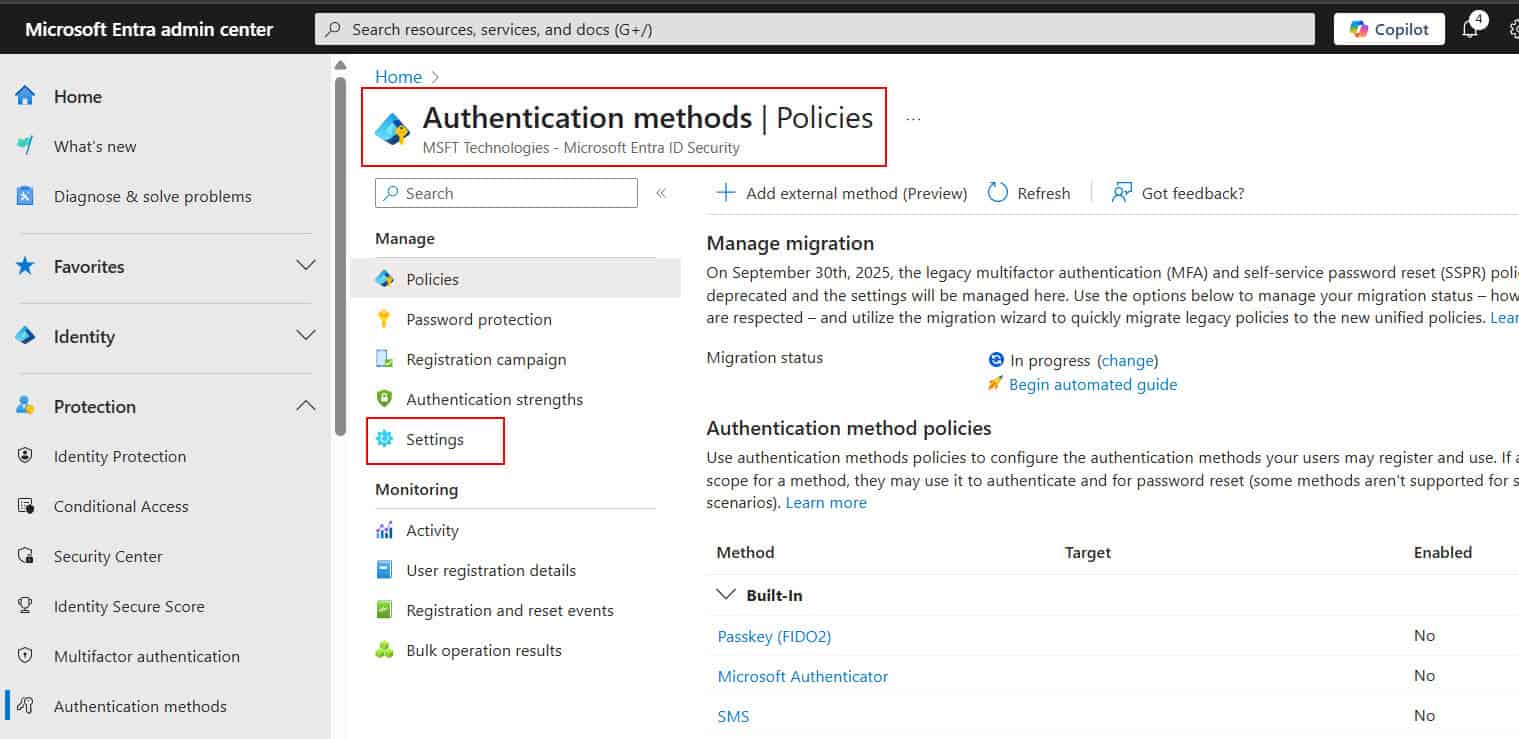Click the Refresh icon in toolbar
Image resolution: width=1519 pixels, height=739 pixels.
pyautogui.click(x=997, y=193)
